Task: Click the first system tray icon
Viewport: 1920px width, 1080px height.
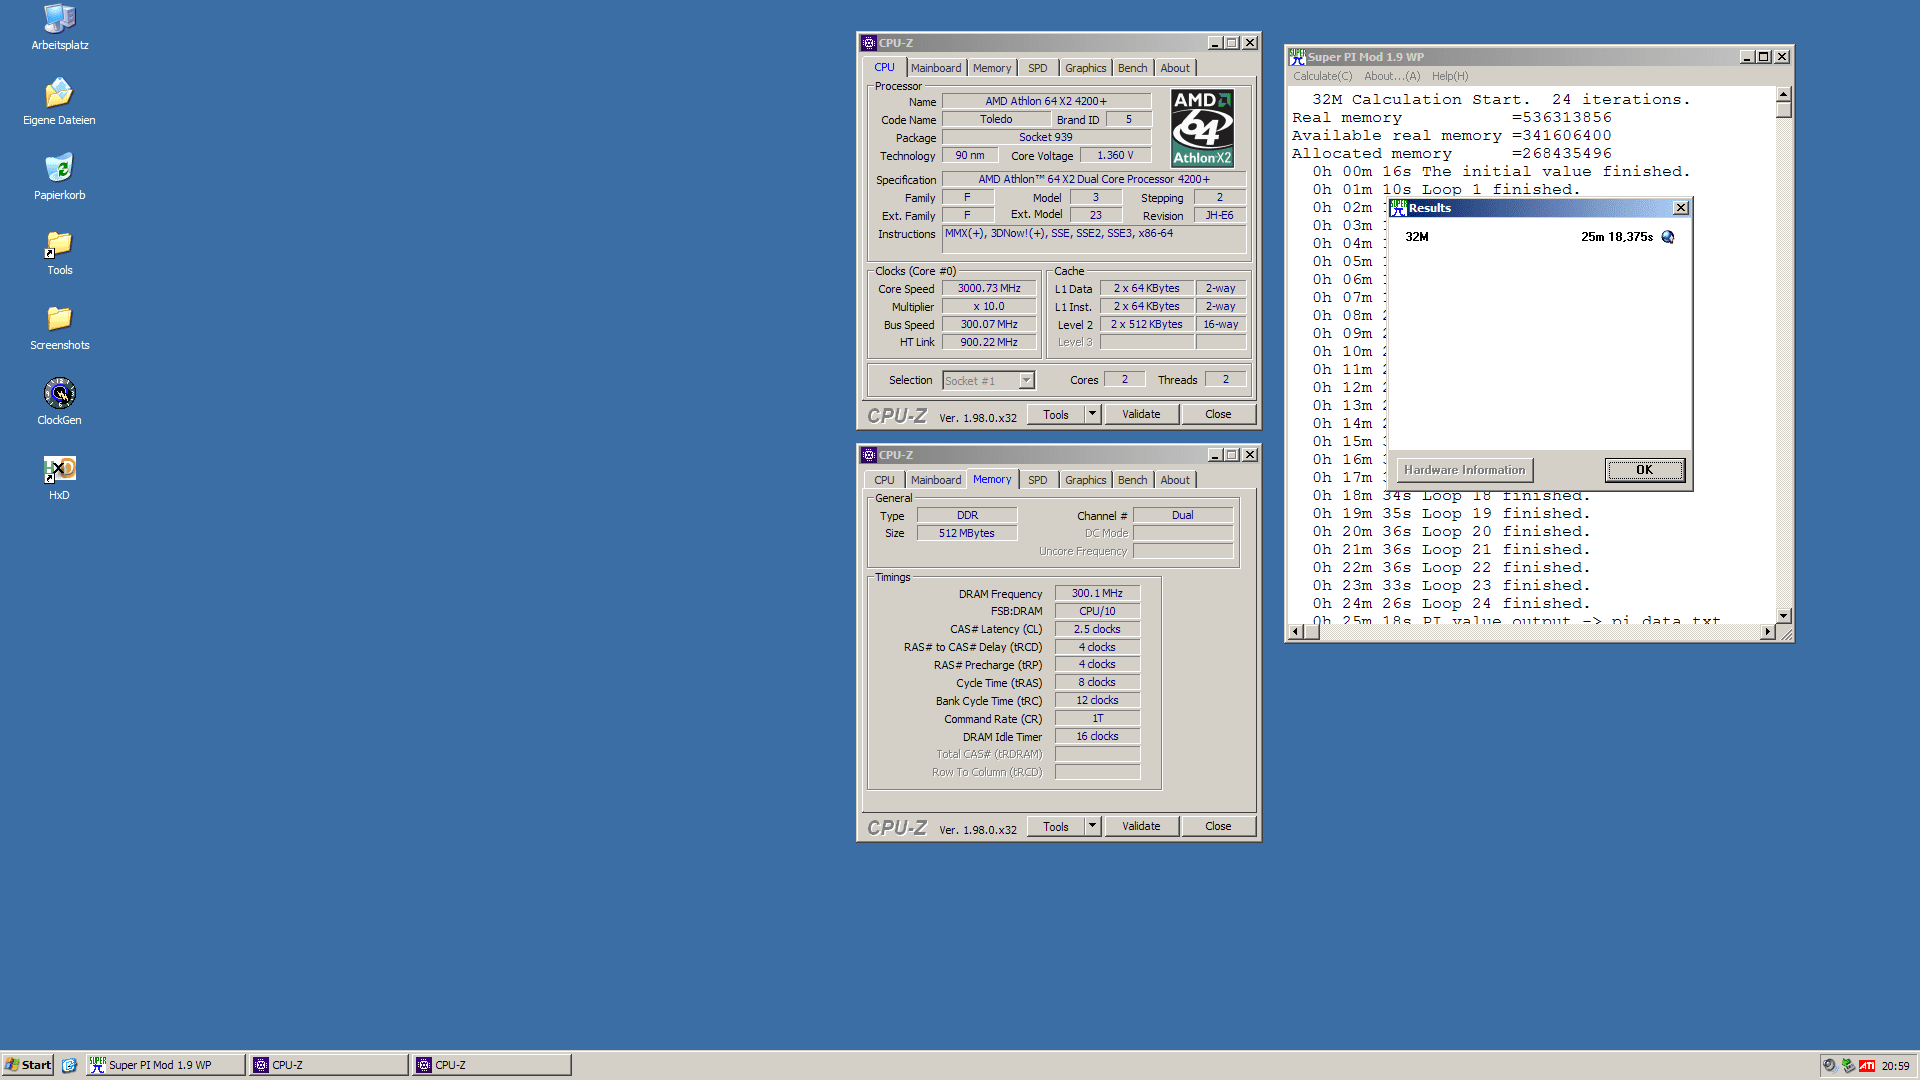Action: click(1829, 1066)
